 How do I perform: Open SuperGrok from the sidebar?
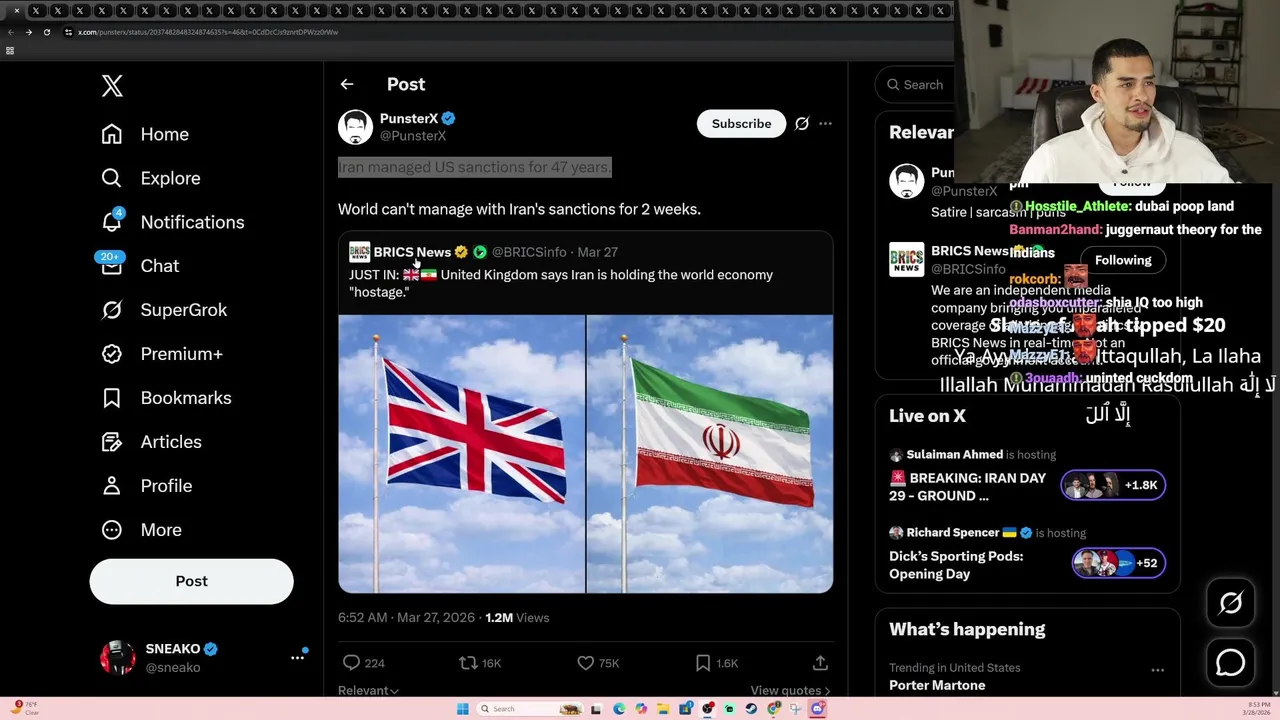click(164, 310)
